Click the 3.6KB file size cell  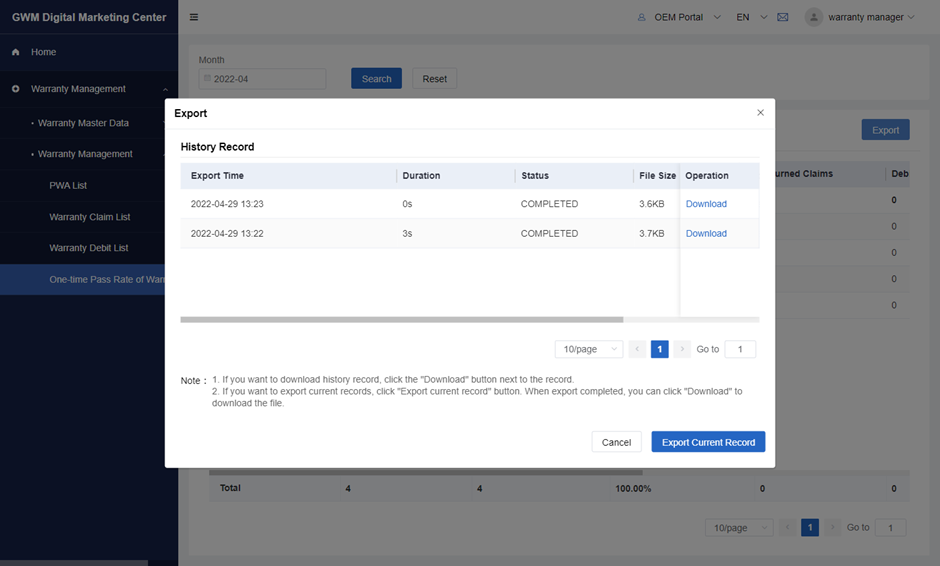click(652, 204)
